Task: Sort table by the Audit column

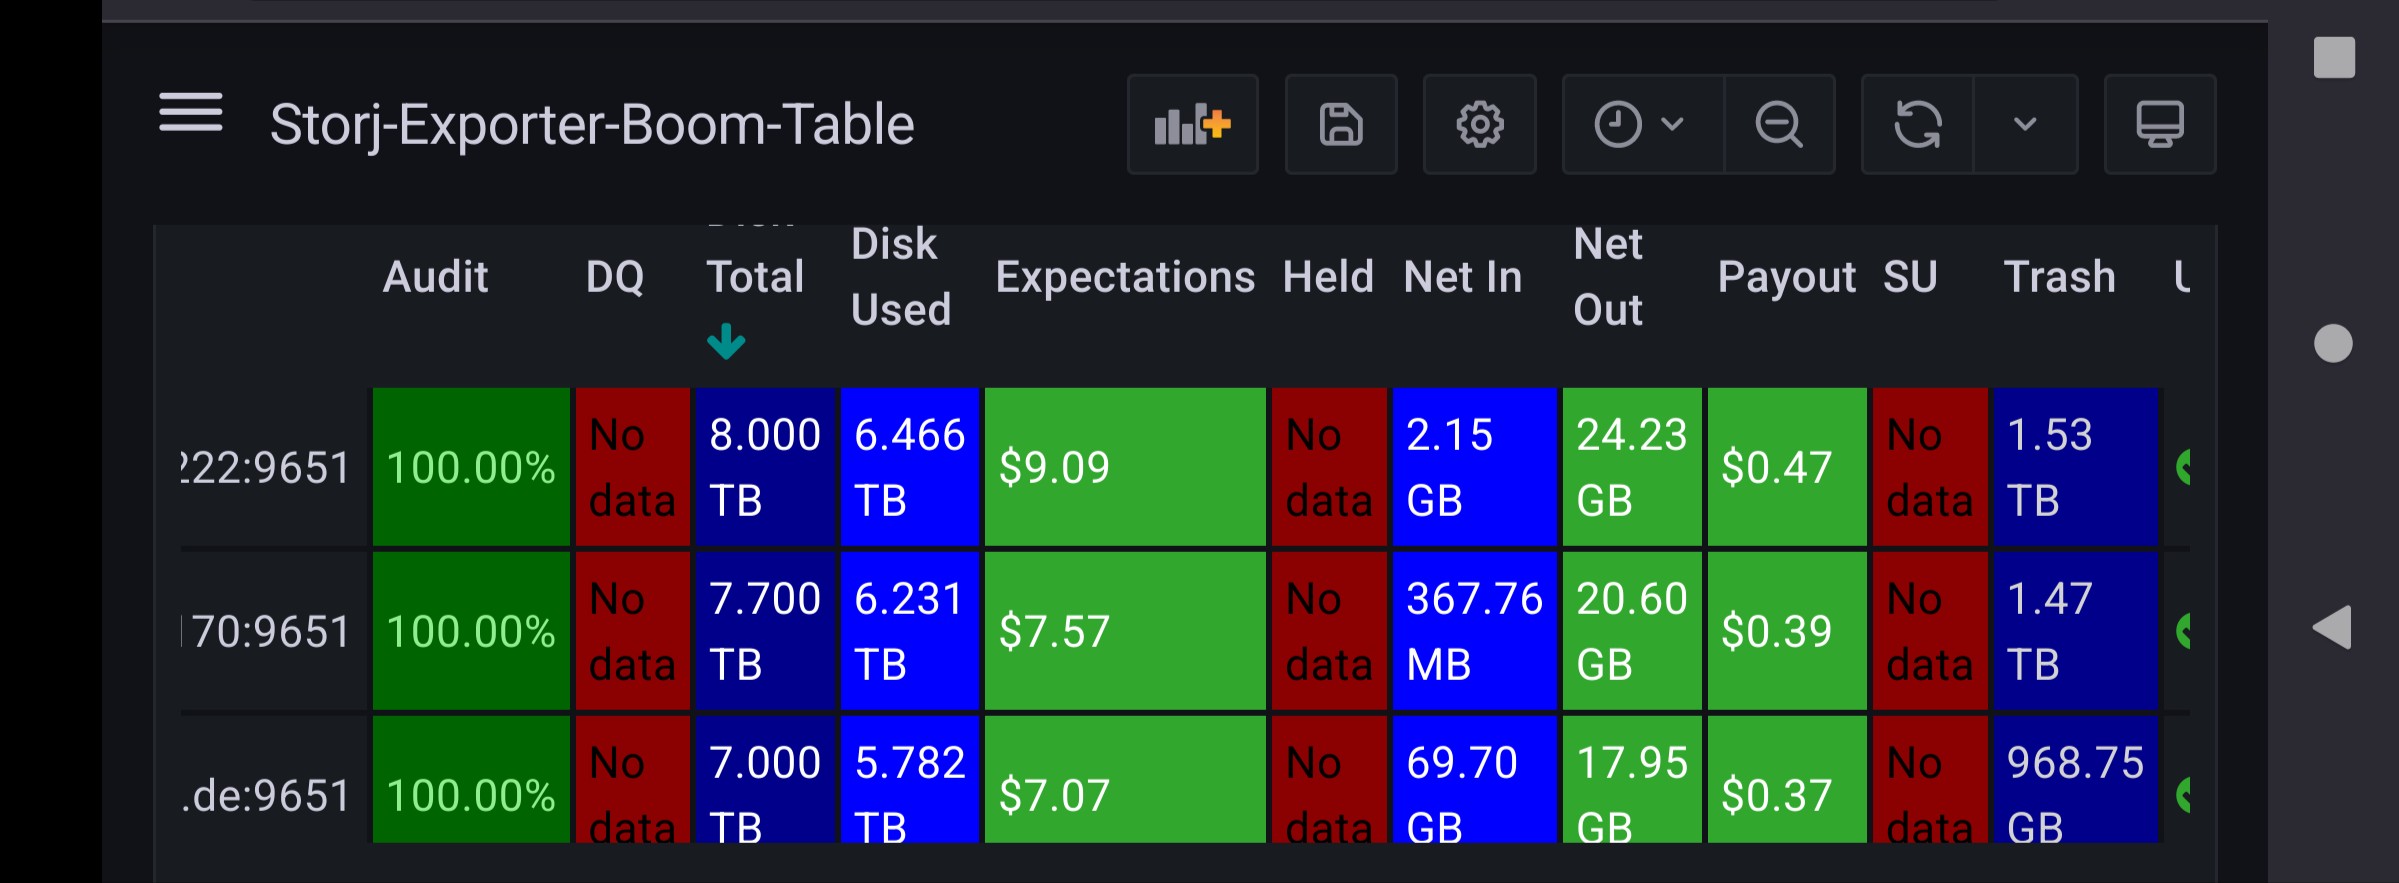Action: pyautogui.click(x=435, y=277)
